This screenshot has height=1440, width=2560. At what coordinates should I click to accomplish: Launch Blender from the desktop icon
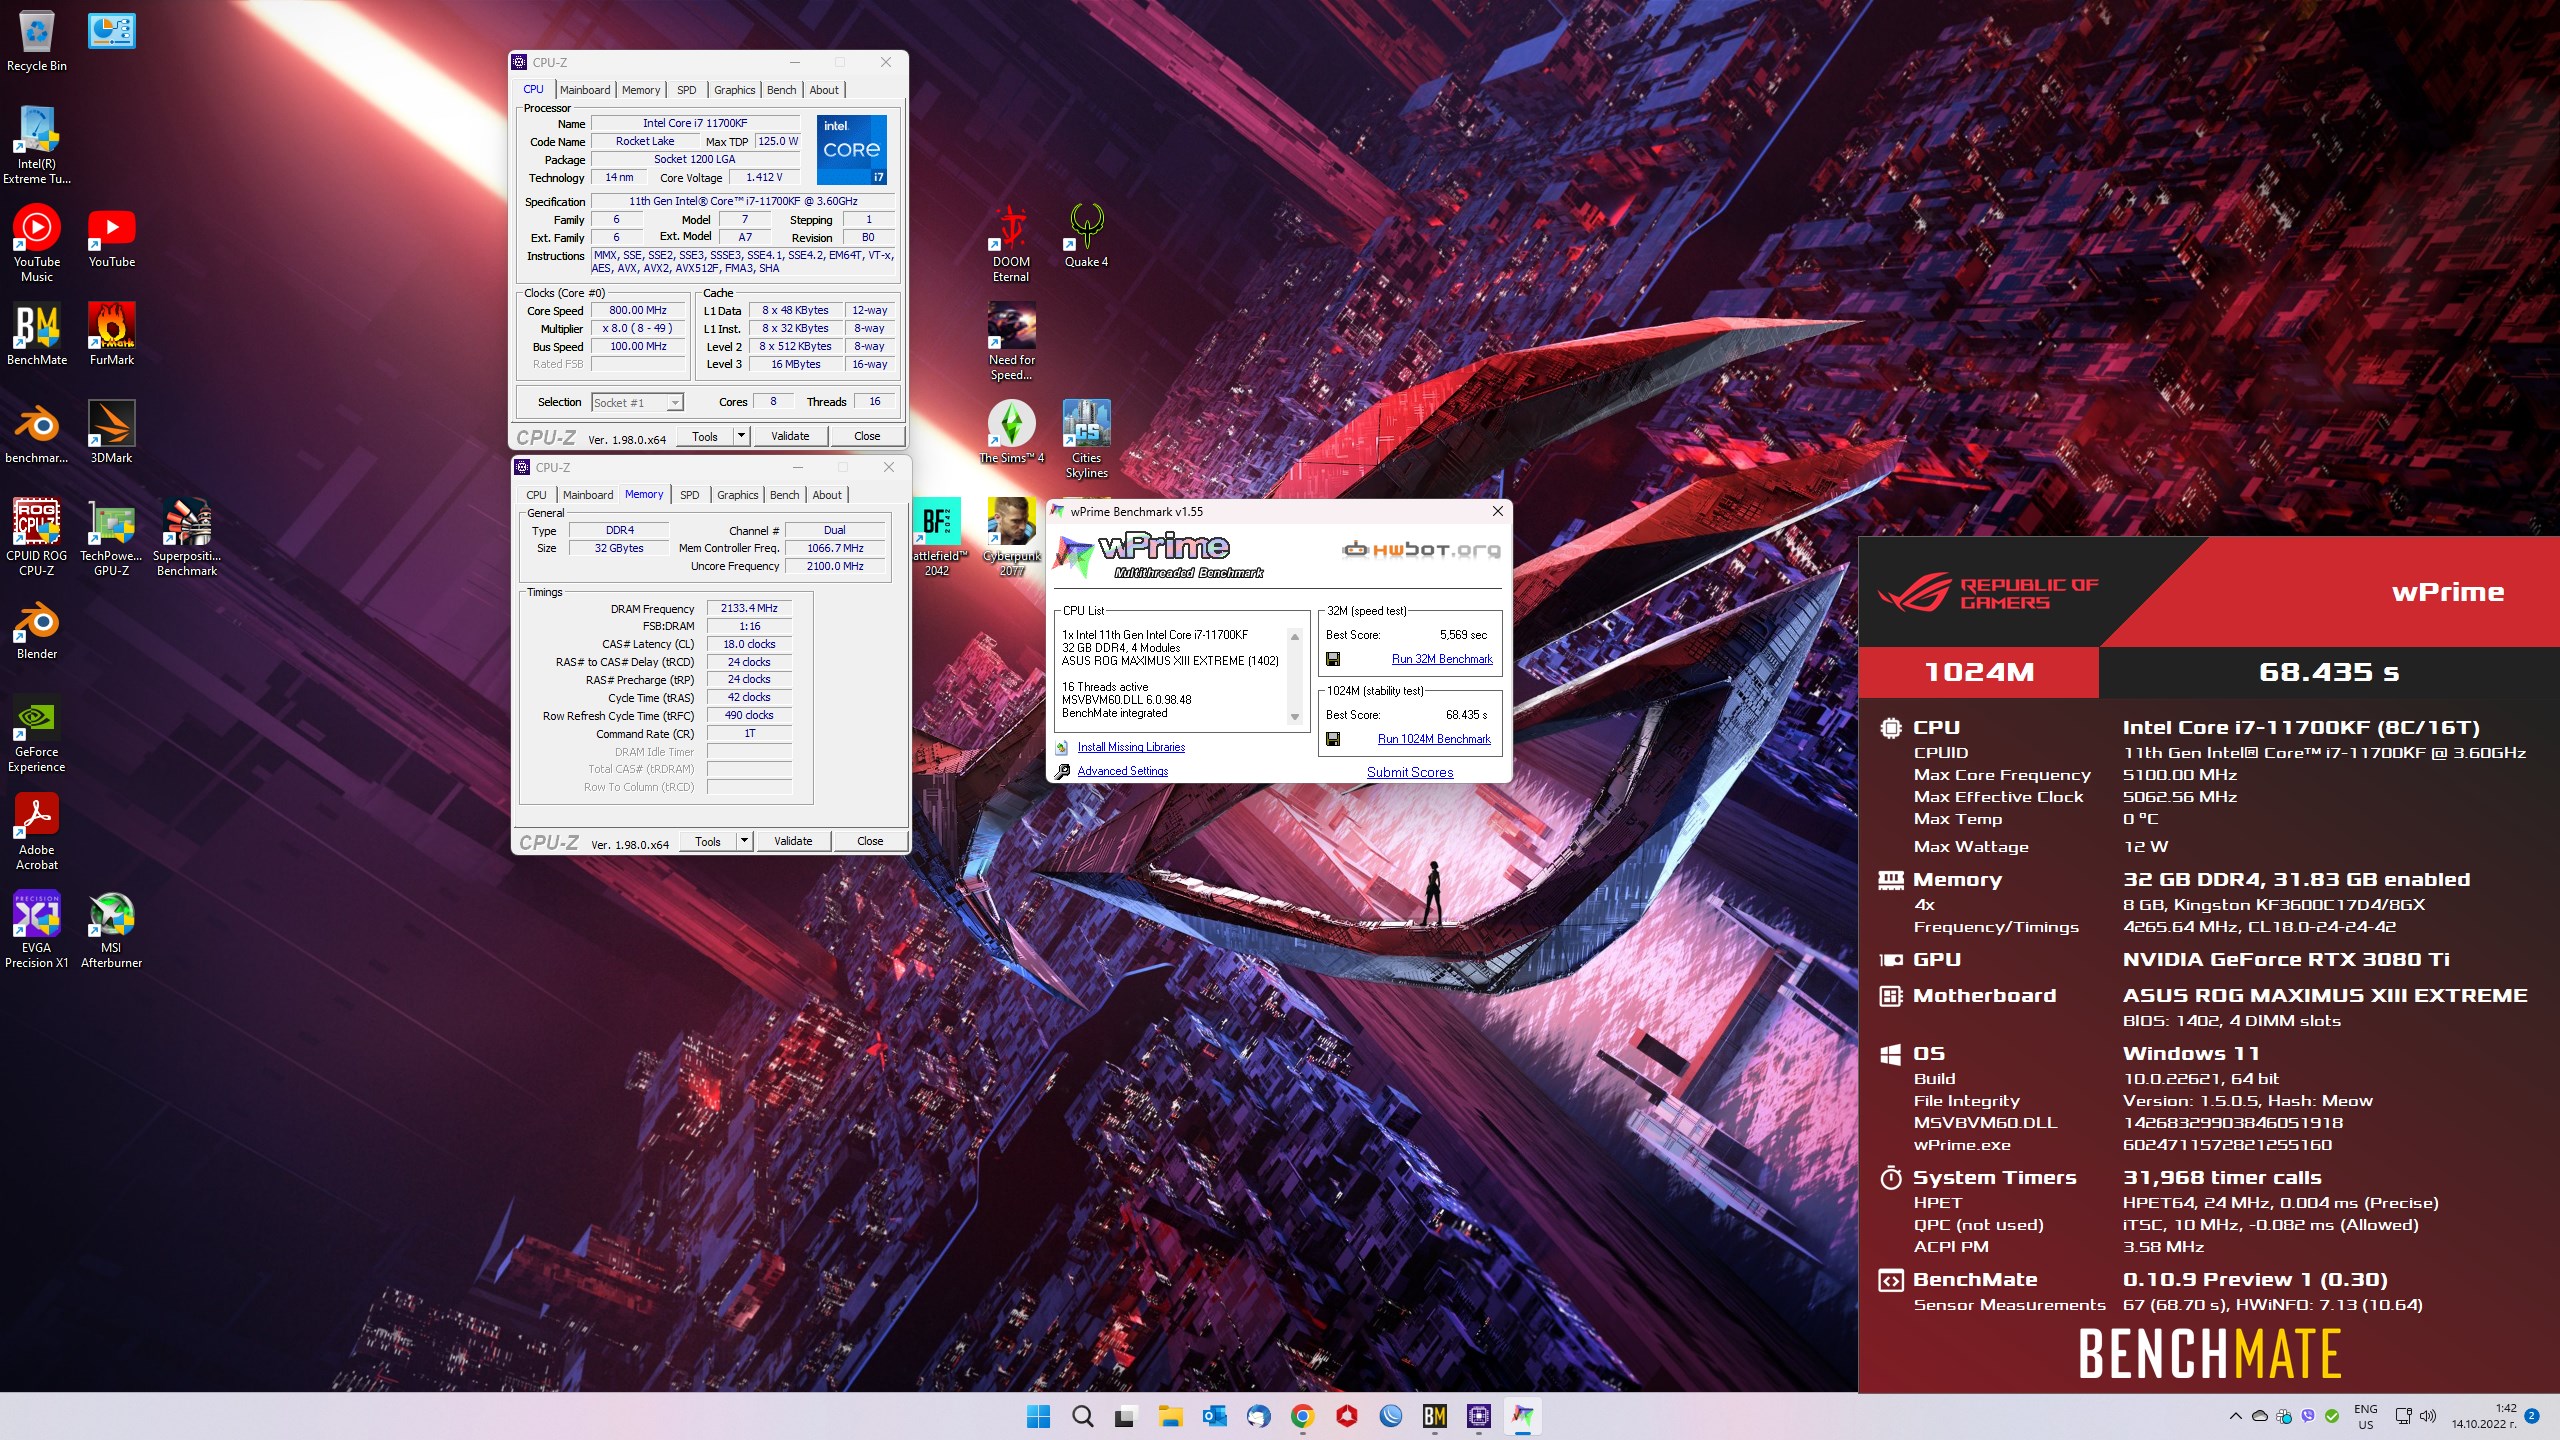click(x=36, y=628)
